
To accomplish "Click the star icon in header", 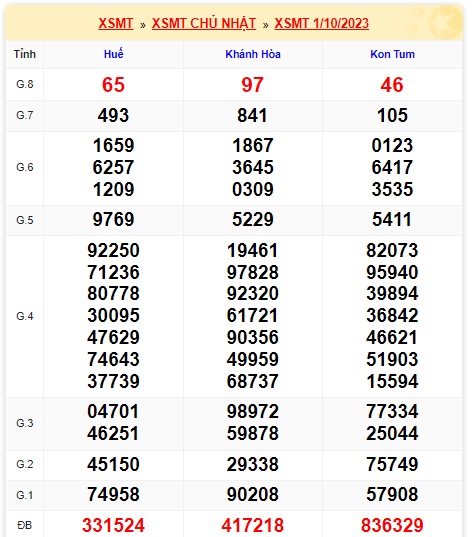I will pos(445,23).
